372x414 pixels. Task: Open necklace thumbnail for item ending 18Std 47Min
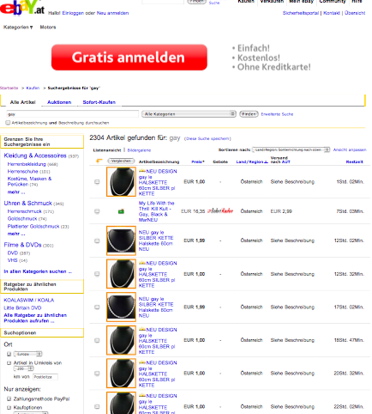coord(121,340)
